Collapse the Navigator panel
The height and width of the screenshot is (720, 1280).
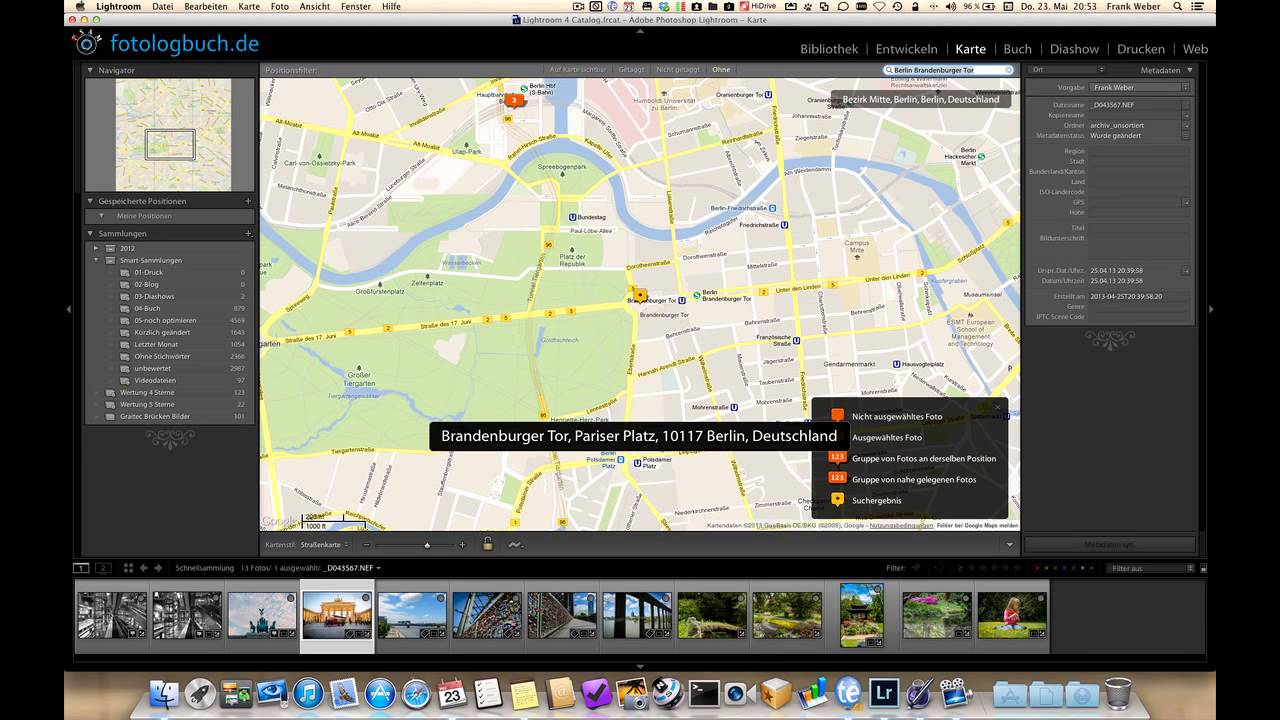(90, 70)
